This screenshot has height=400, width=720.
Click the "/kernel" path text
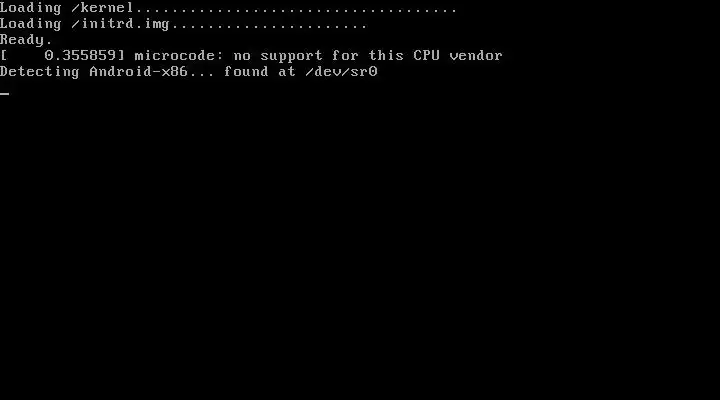click(102, 8)
